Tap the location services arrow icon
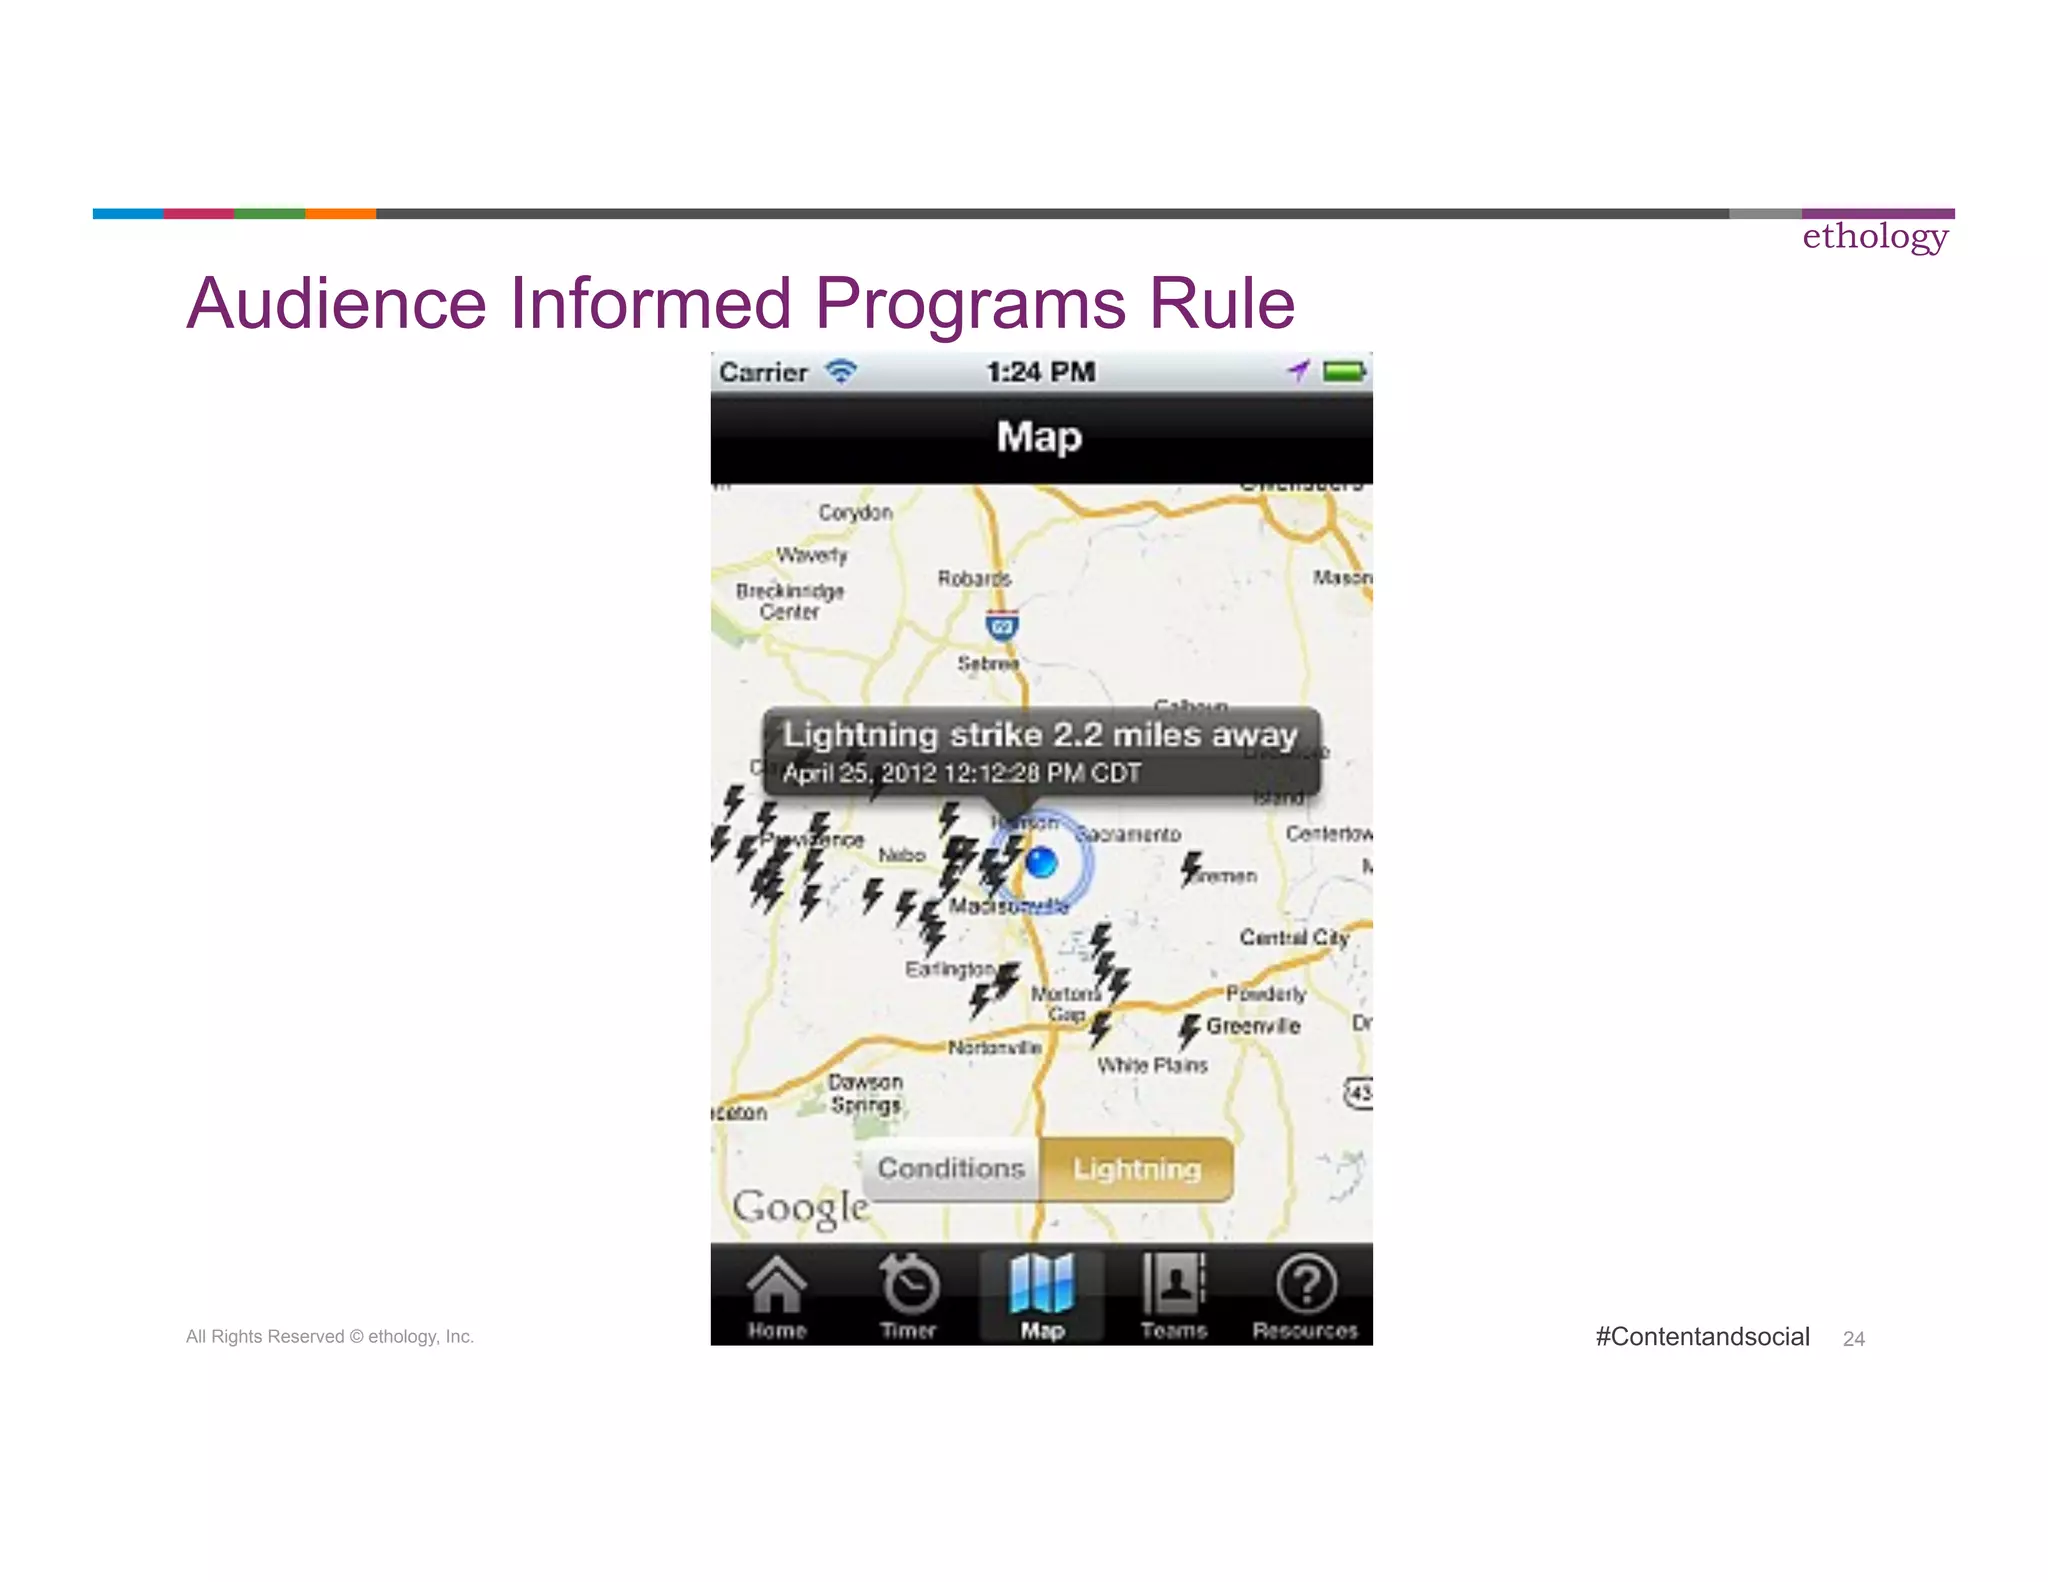2048x1582 pixels. point(1298,372)
